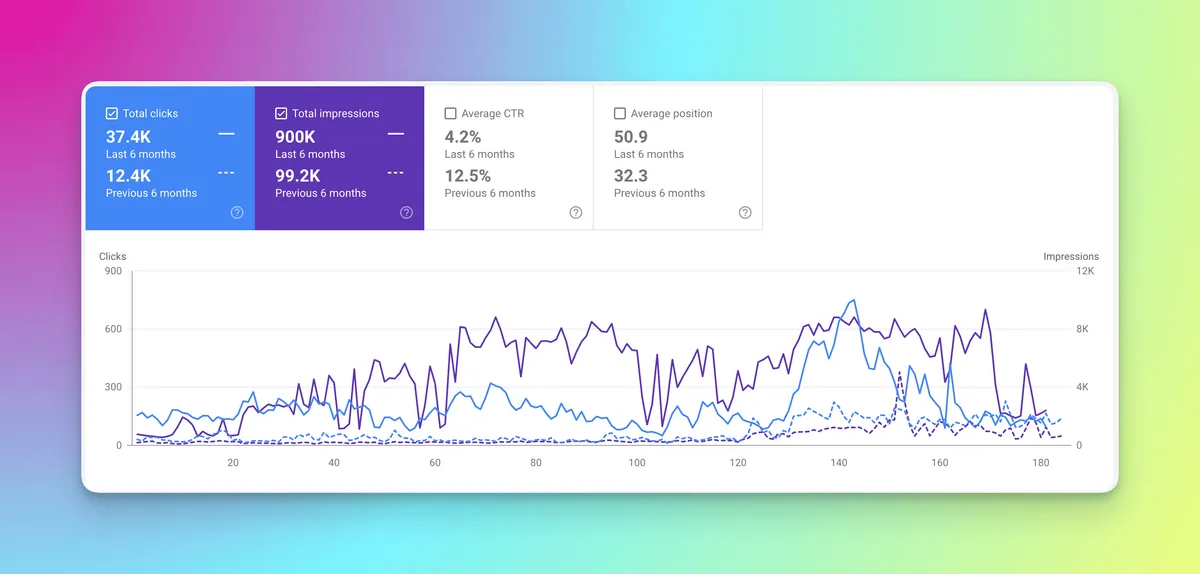This screenshot has width=1200, height=574.
Task: Click the Clicks axis label
Action: [x=113, y=257]
